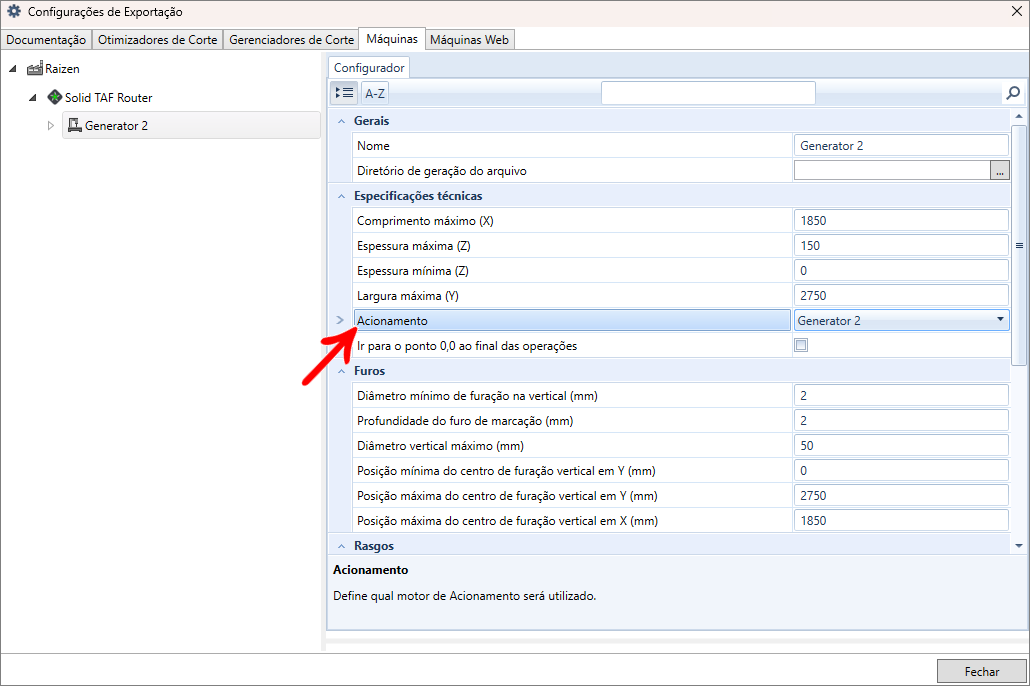The image size is (1030, 686).
Task: Expand the Generator 2 tree node
Action: pos(51,126)
